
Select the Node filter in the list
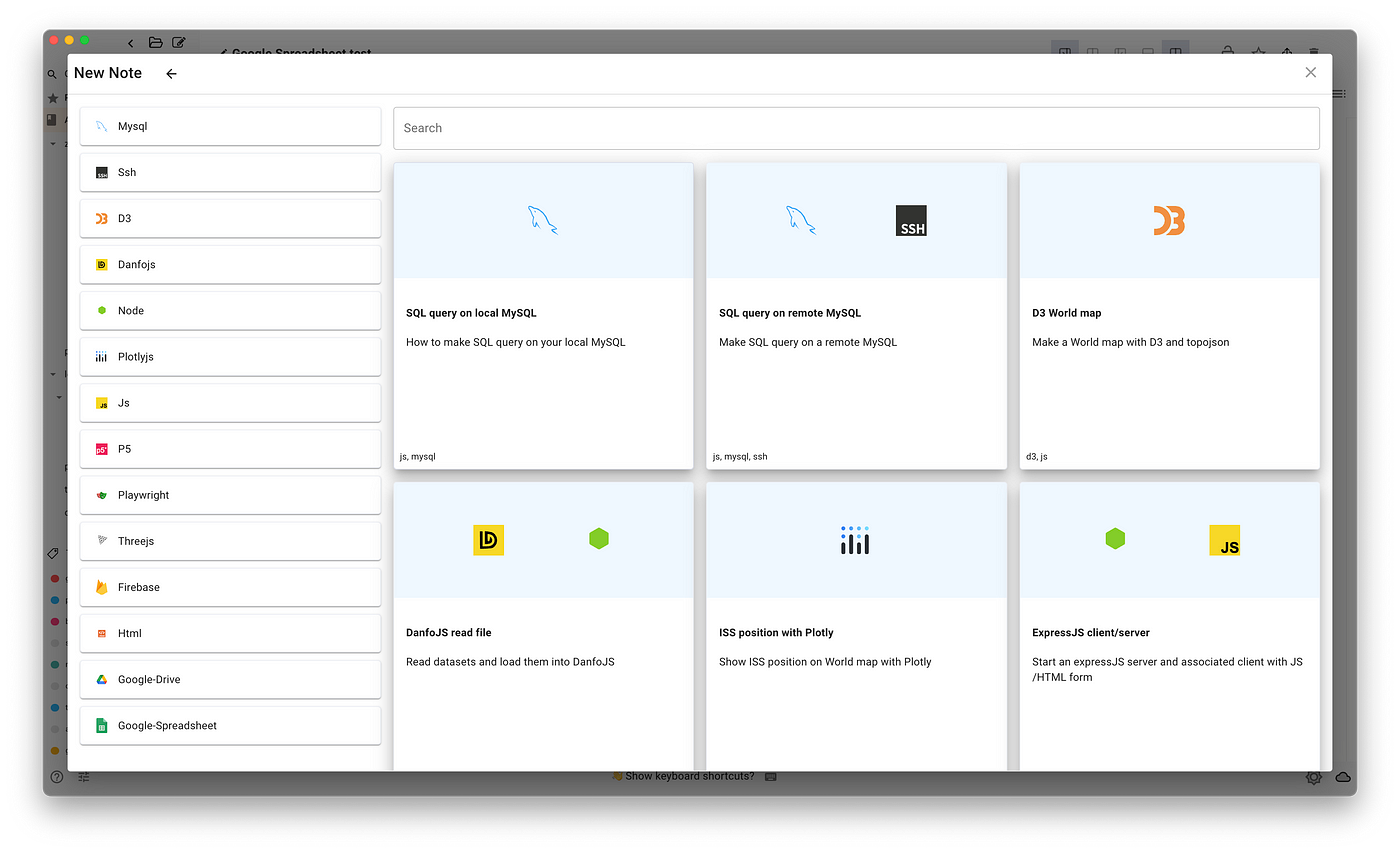click(230, 311)
